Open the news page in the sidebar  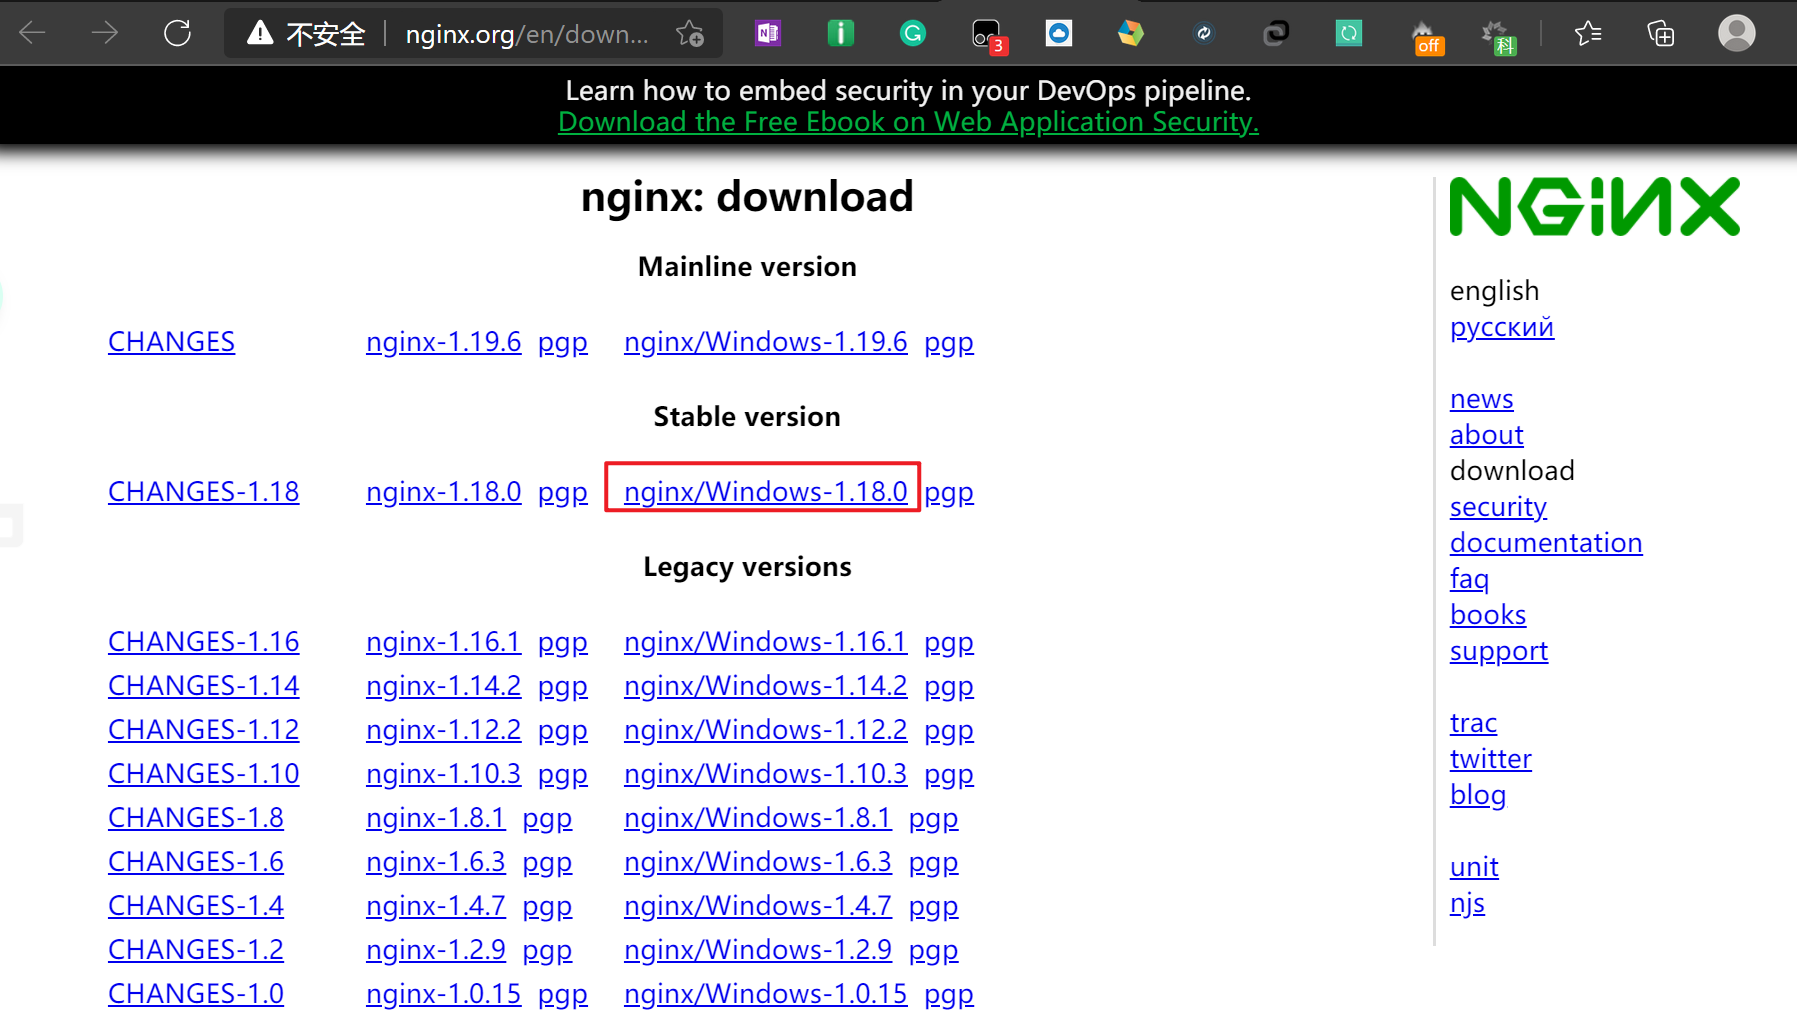coord(1481,399)
